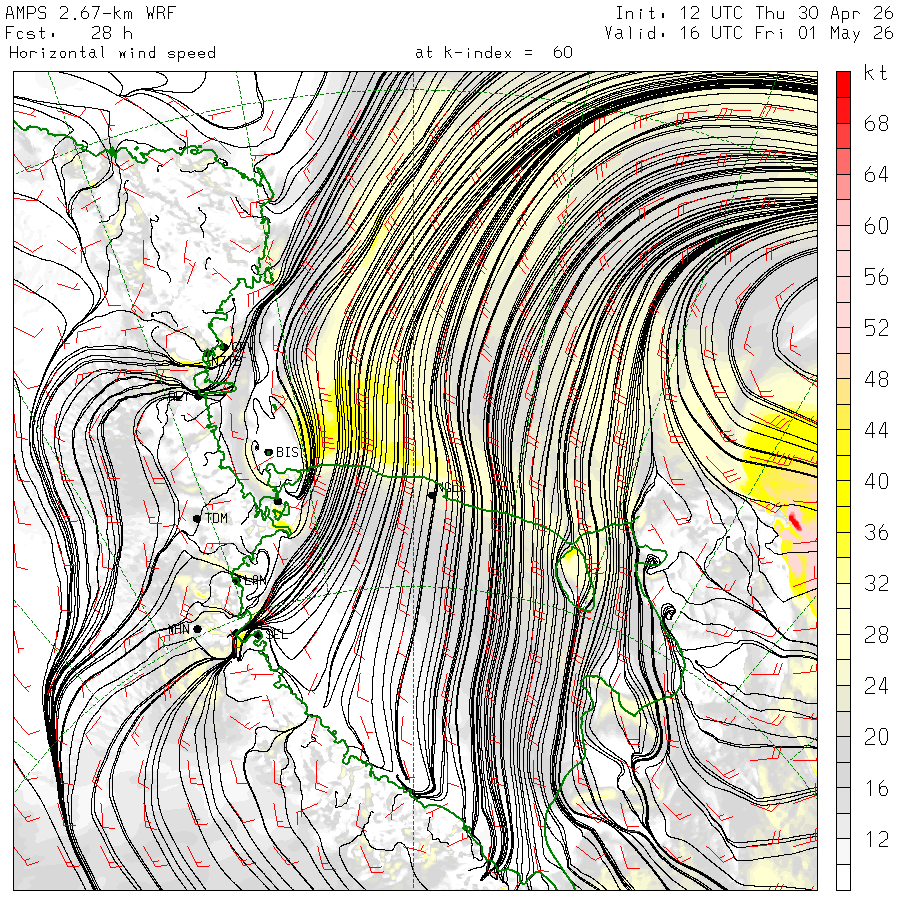Click the 'AMPS 2.67-km WRF' header text
The height and width of the screenshot is (900, 900).
[x=90, y=13]
